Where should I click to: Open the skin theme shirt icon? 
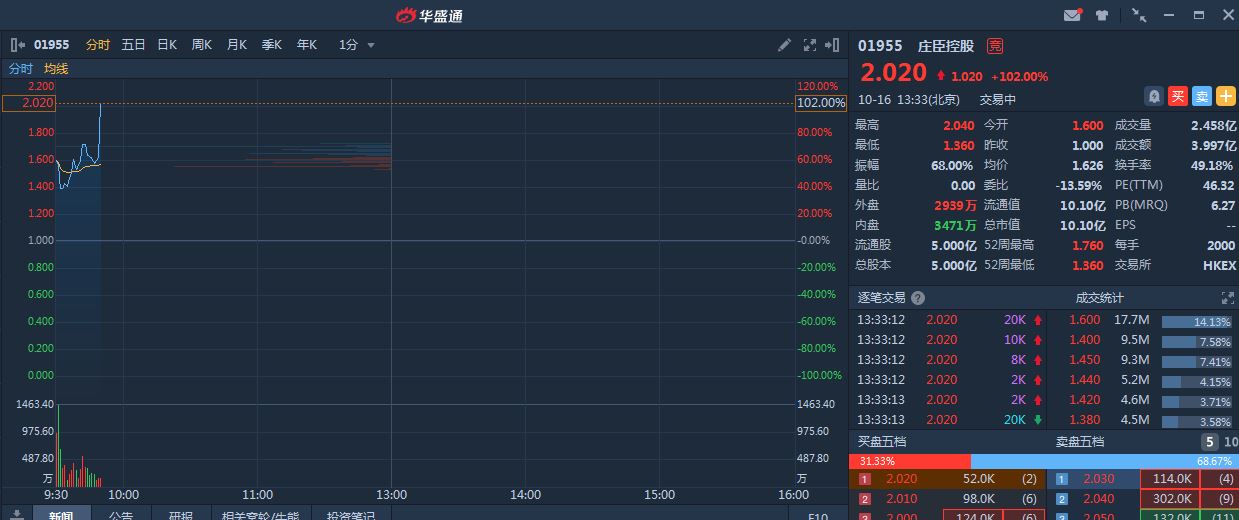(1102, 15)
